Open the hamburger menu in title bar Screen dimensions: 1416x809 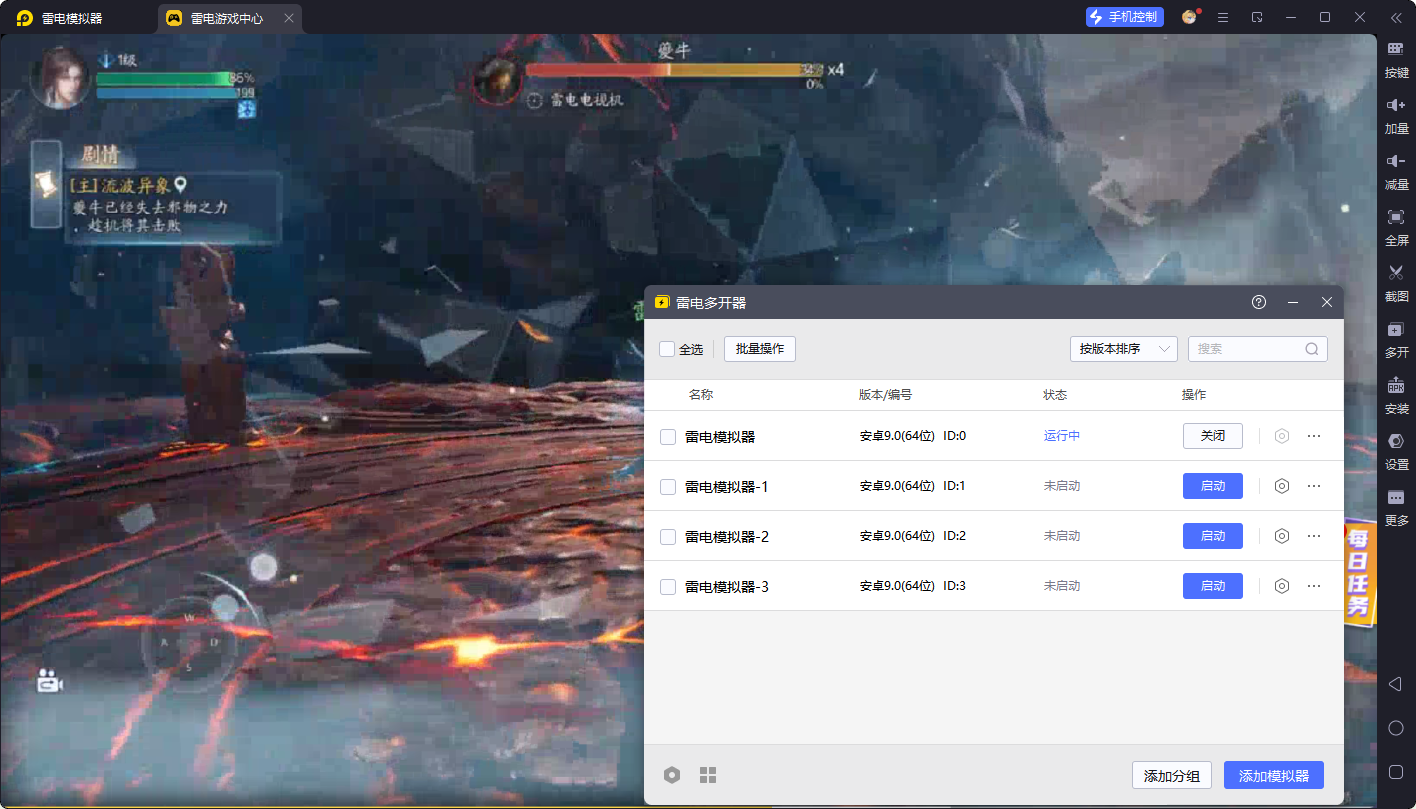[x=1223, y=17]
